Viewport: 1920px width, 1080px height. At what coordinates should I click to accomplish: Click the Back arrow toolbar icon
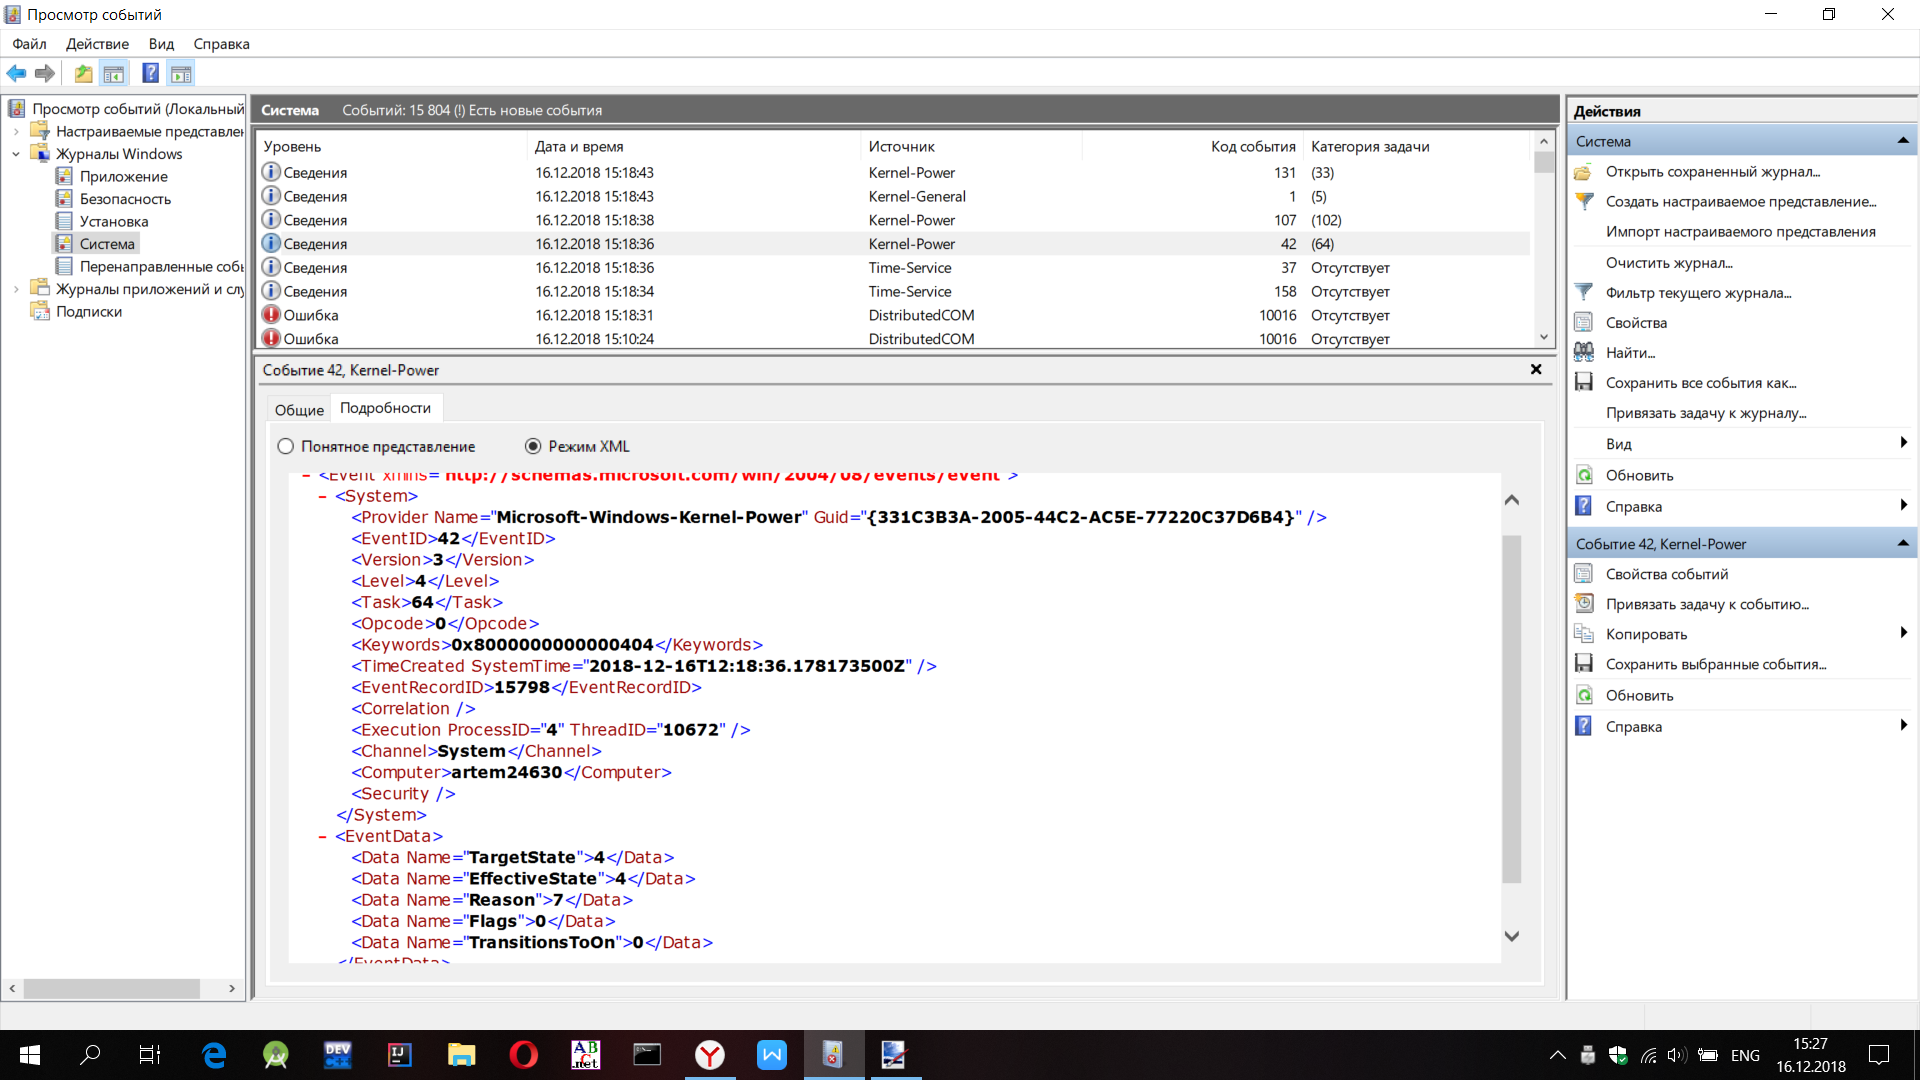[16, 73]
